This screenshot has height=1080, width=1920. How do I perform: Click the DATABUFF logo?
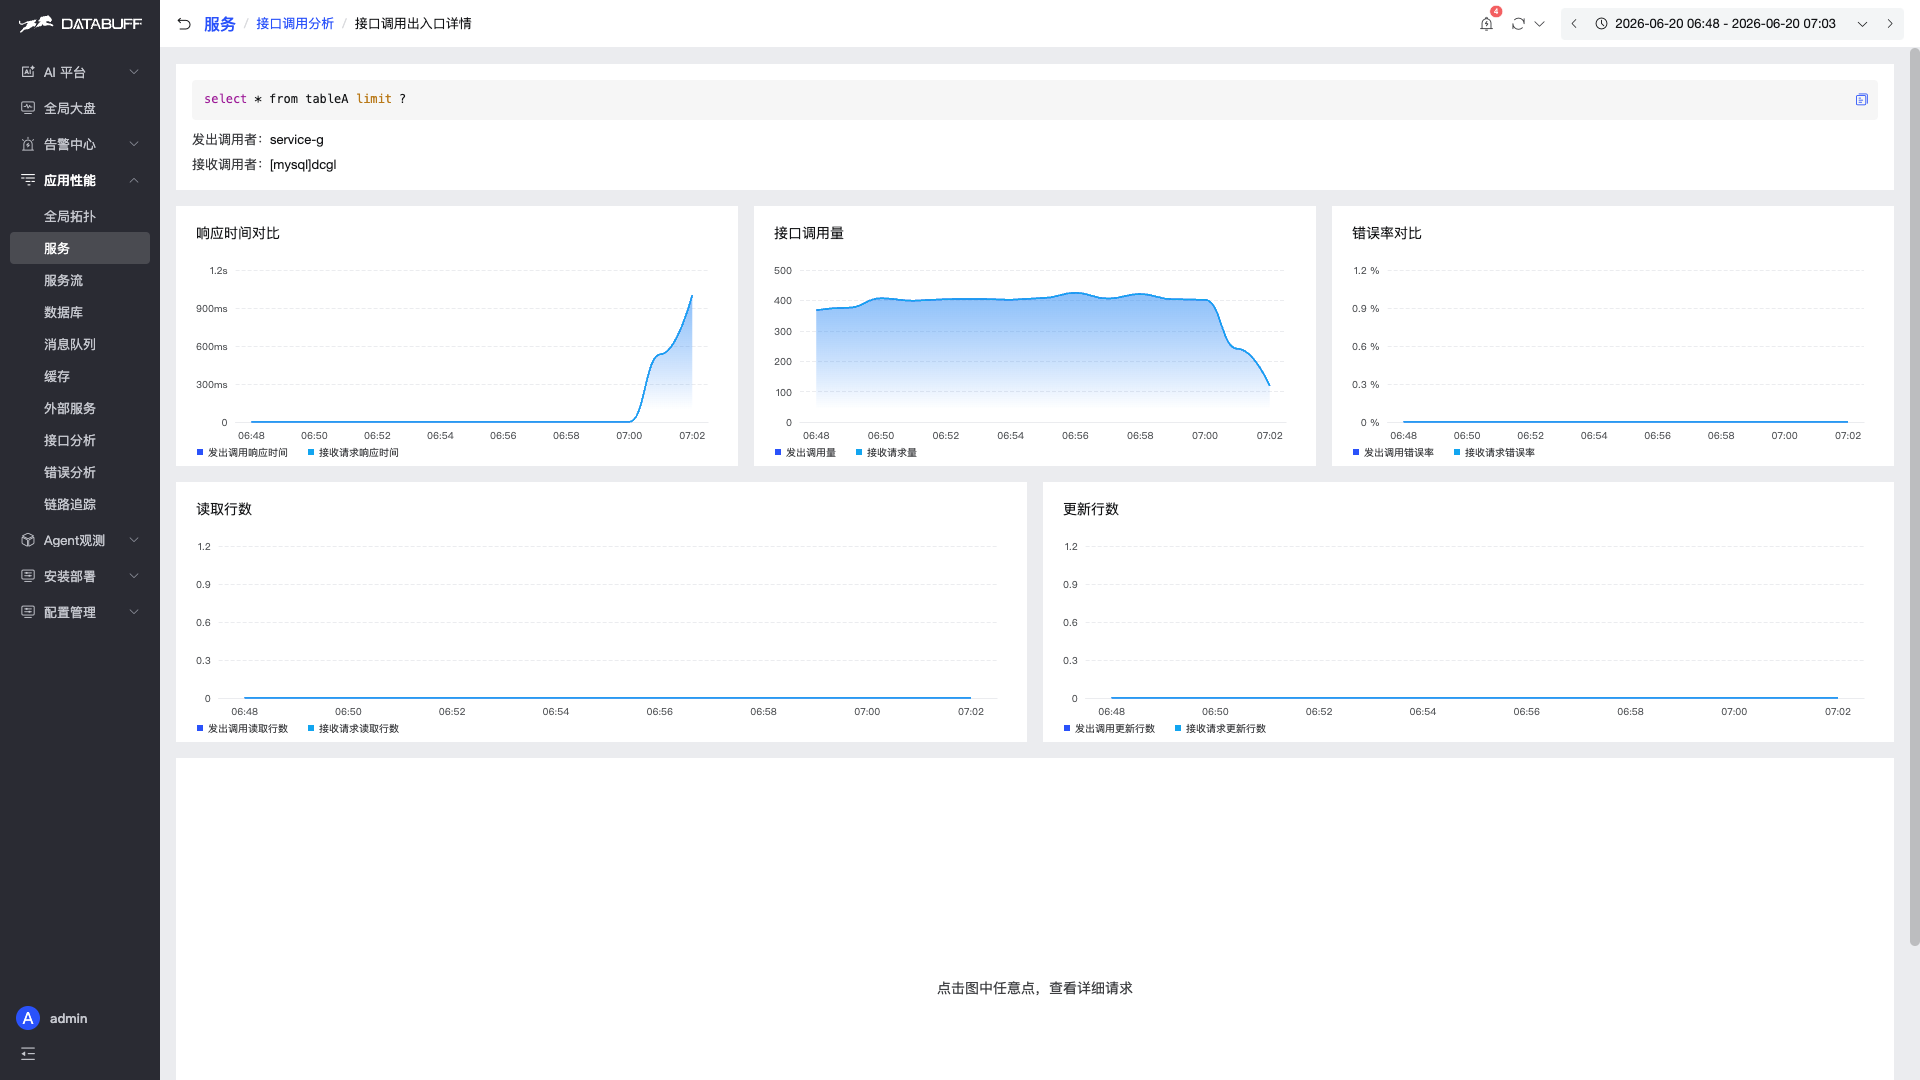coord(80,23)
